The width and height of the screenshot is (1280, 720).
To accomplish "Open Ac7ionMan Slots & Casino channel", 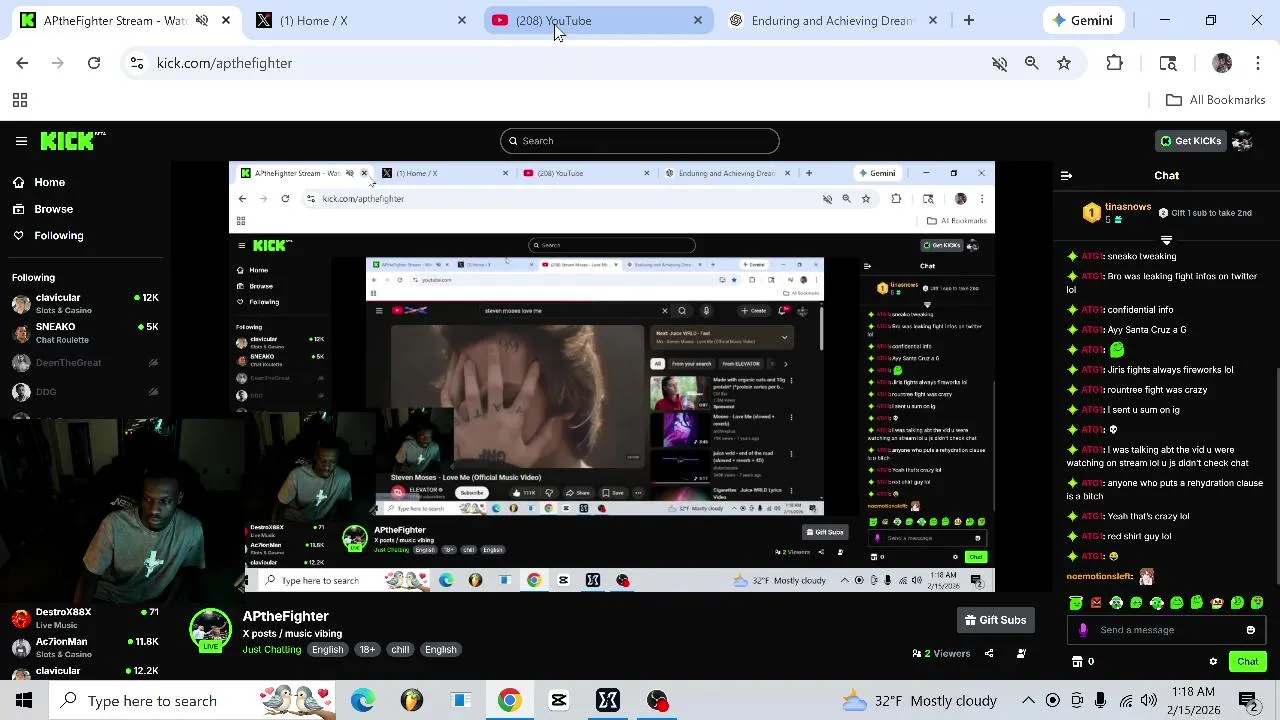I will 85,647.
